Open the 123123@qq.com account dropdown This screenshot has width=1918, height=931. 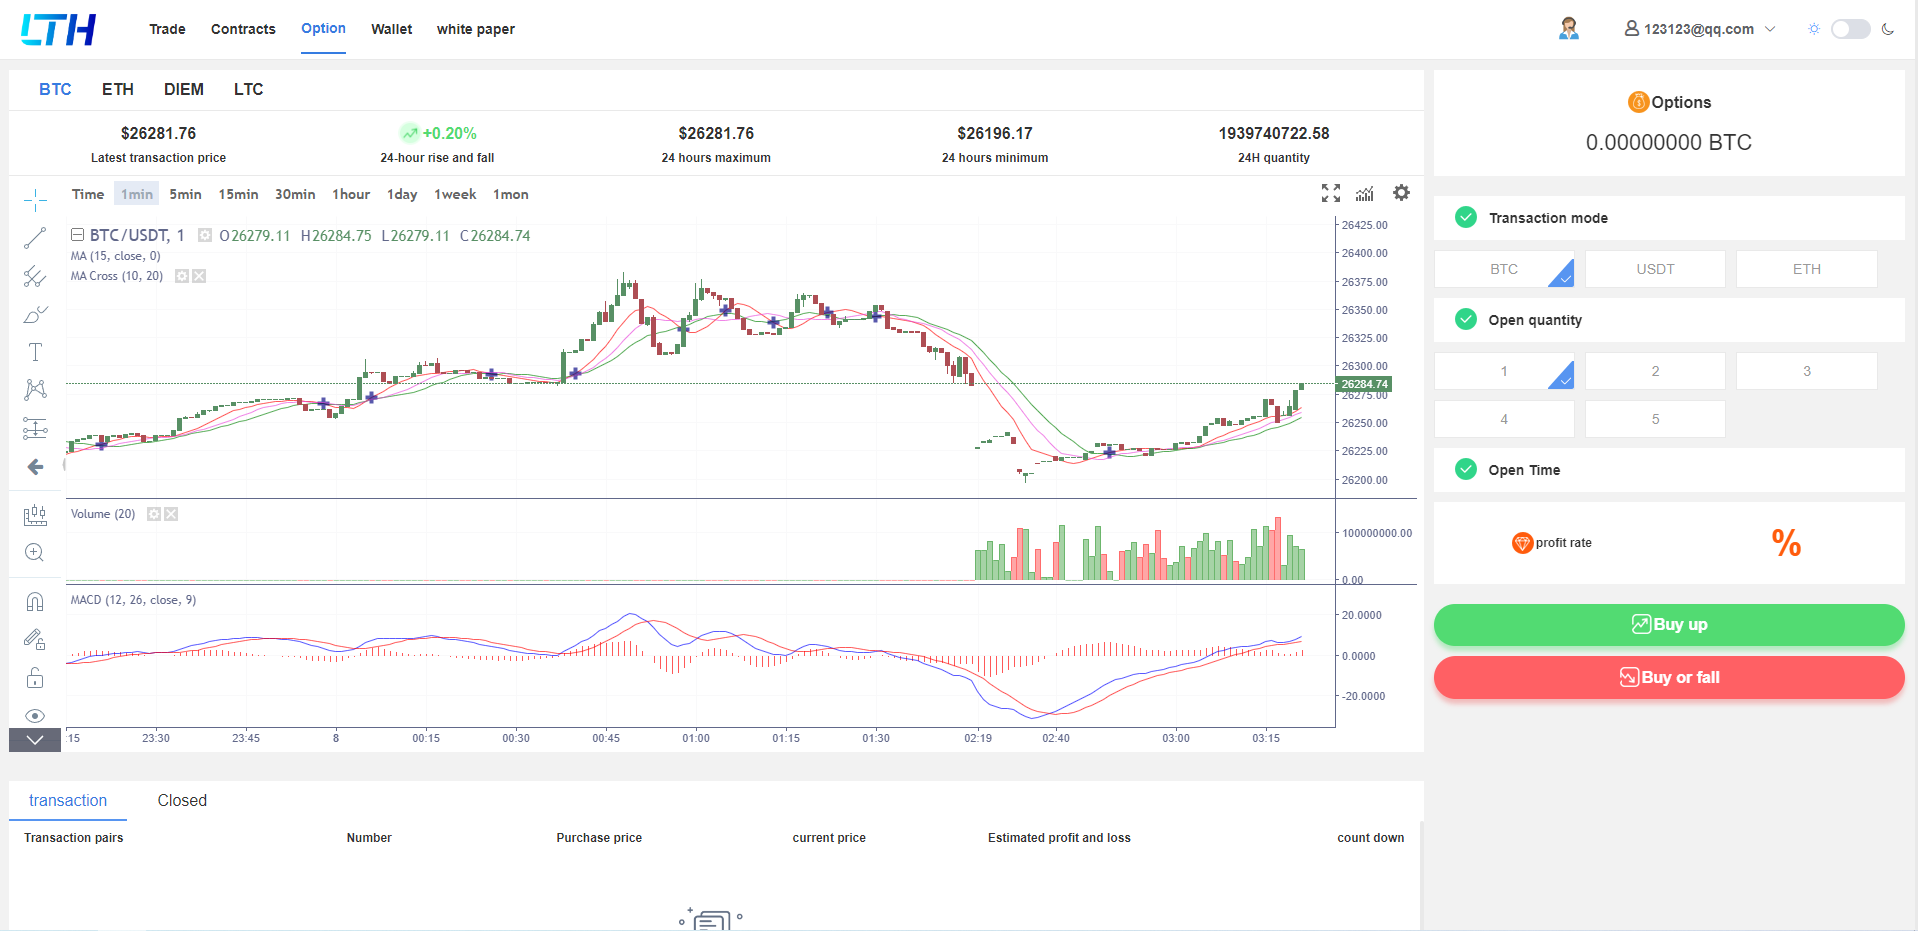(1699, 29)
